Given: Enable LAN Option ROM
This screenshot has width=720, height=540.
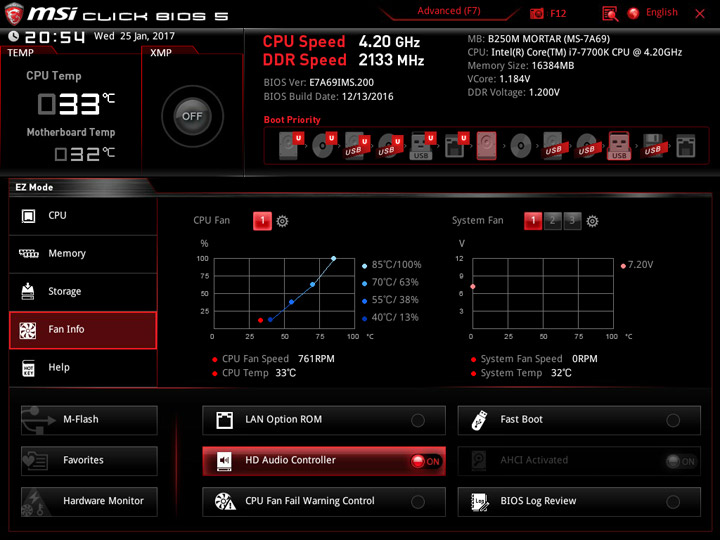Looking at the screenshot, I should point(324,420).
